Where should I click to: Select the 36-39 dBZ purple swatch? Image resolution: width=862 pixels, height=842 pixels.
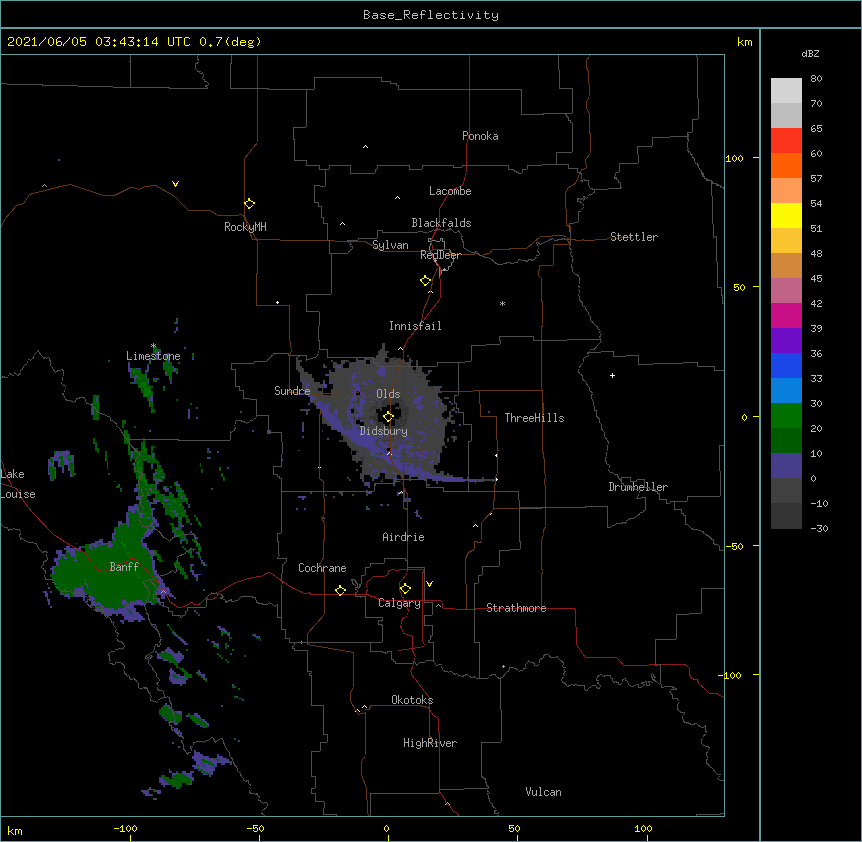786,341
